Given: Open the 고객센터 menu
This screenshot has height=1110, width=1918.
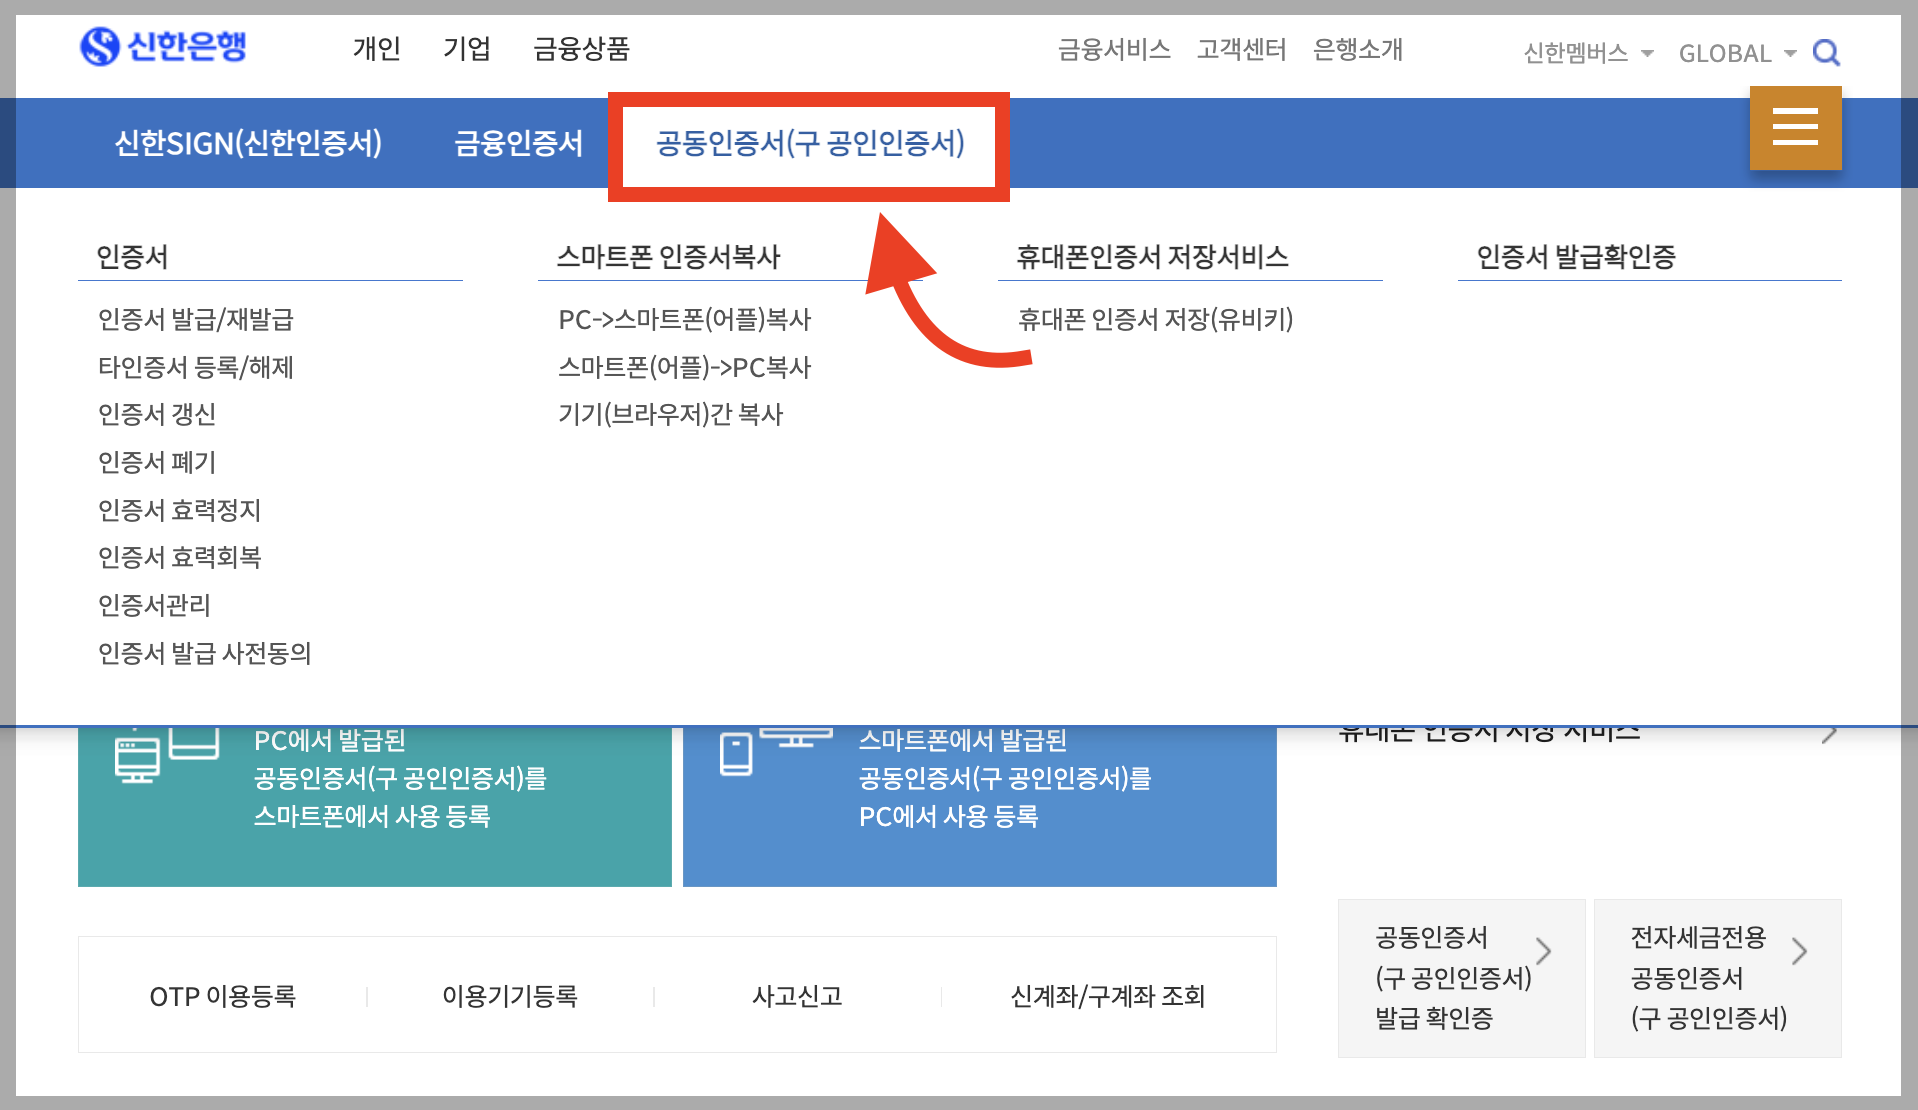Looking at the screenshot, I should (1242, 49).
